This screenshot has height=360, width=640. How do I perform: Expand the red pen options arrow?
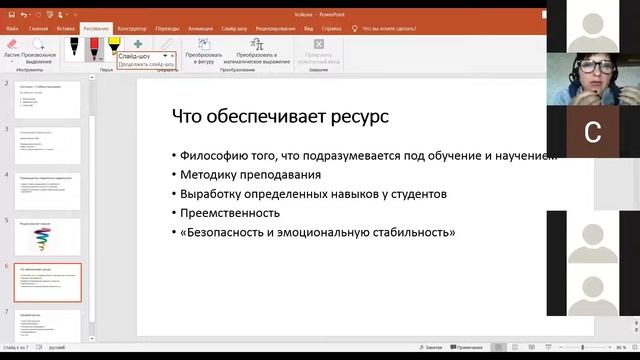[100, 60]
